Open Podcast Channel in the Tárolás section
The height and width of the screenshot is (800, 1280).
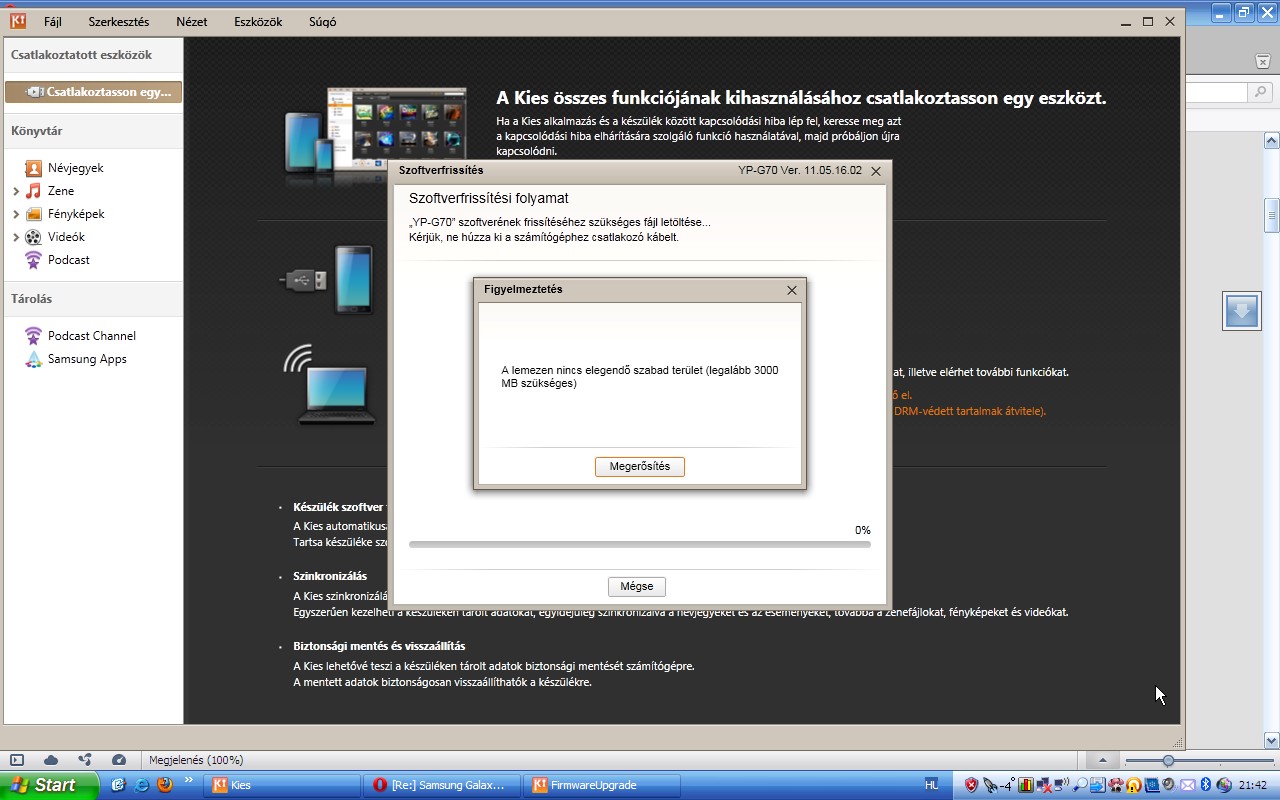pos(92,336)
